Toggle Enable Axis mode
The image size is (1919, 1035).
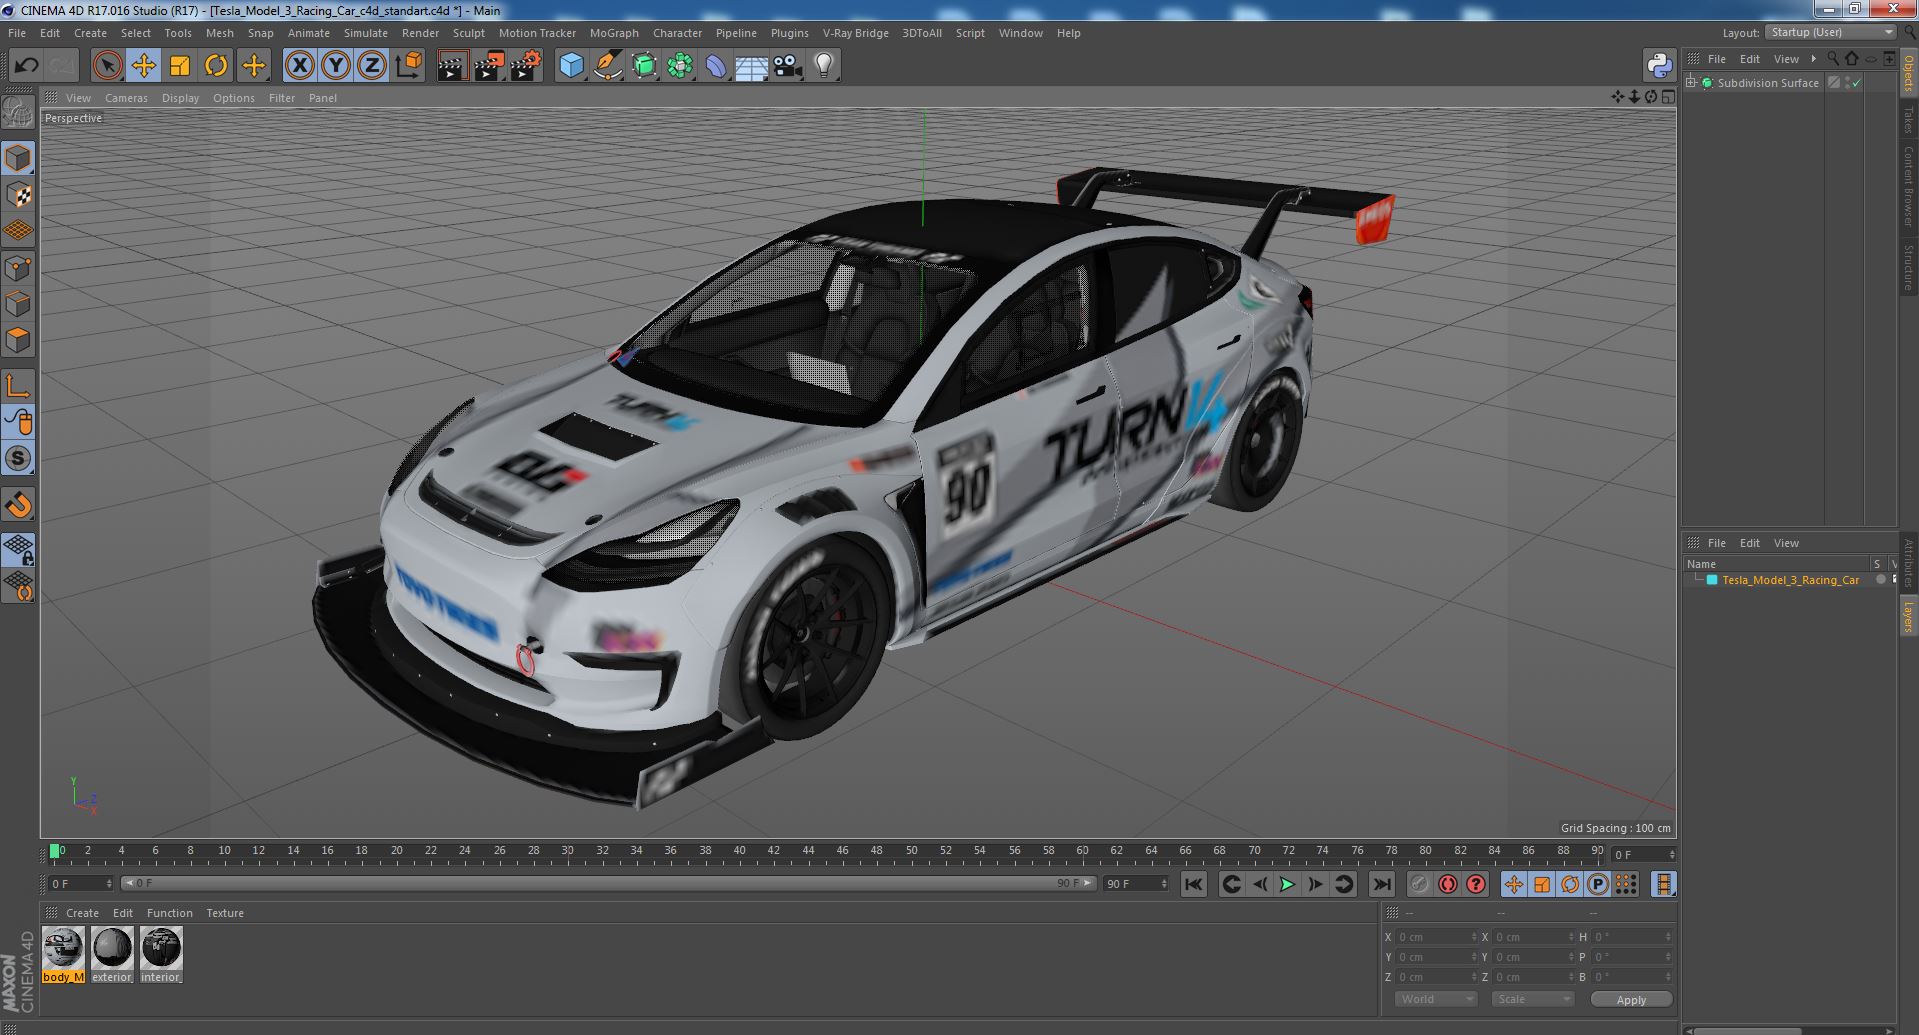tap(18, 386)
